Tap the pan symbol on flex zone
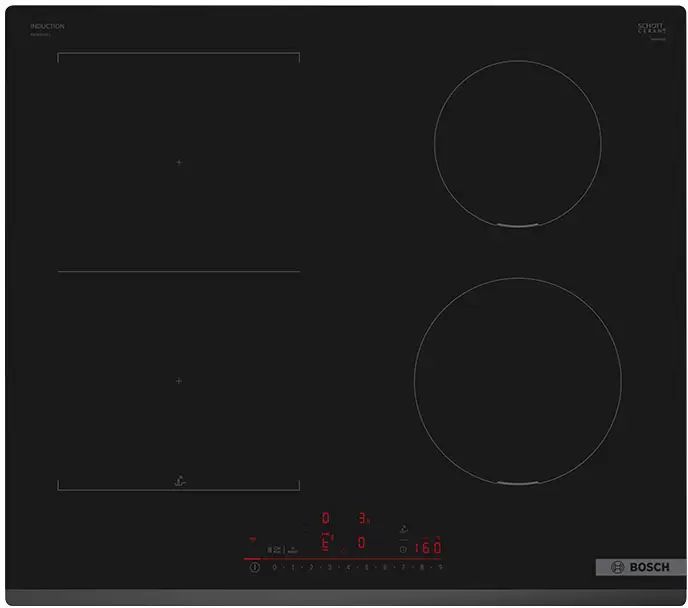This screenshot has height=608, width=688. 179,480
